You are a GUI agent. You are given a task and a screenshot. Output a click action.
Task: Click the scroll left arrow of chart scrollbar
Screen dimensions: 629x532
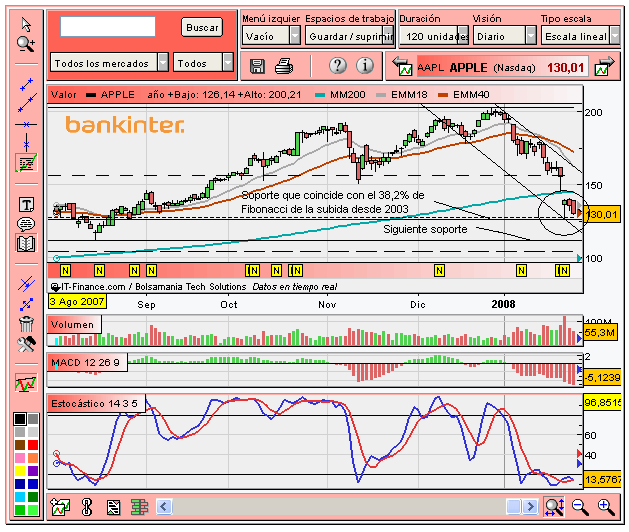point(164,506)
